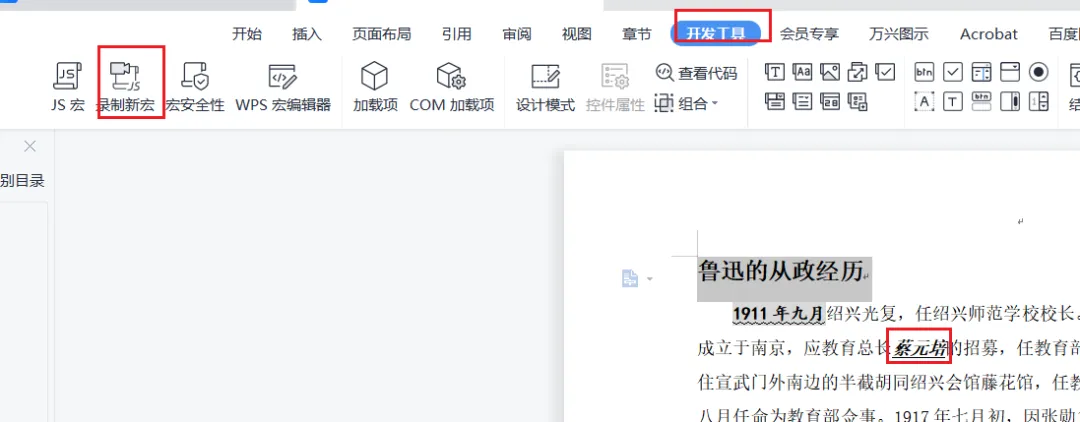
Task: Insert picture content control
Action: pyautogui.click(x=830, y=72)
